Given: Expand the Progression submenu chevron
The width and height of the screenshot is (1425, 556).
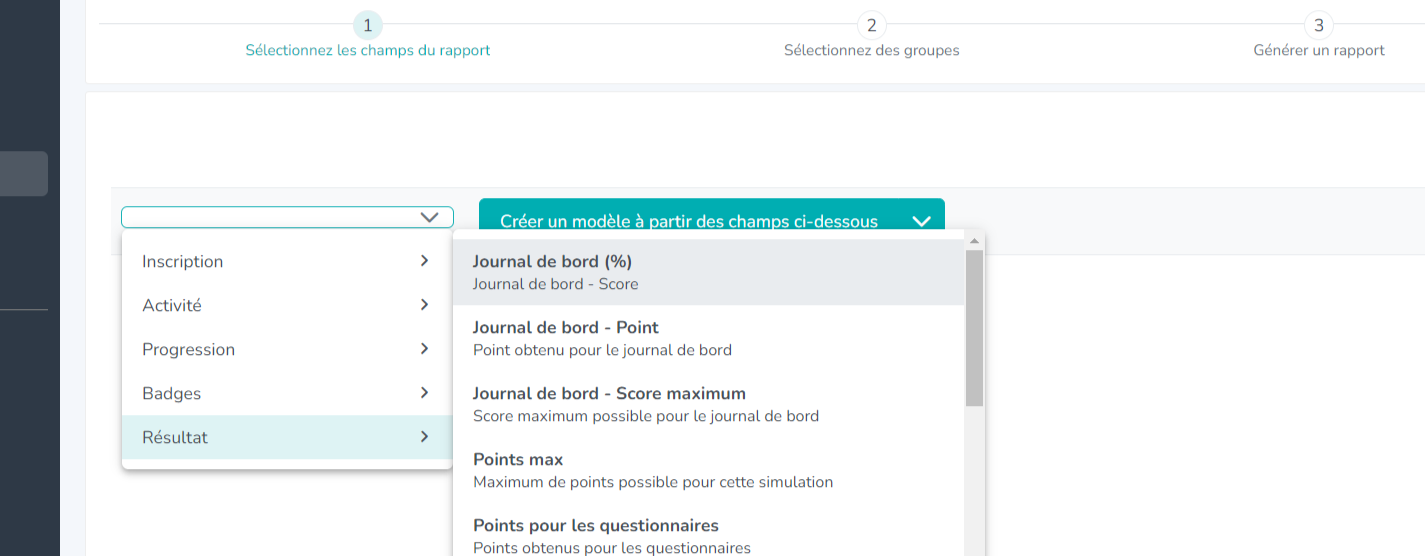Looking at the screenshot, I should [x=425, y=349].
